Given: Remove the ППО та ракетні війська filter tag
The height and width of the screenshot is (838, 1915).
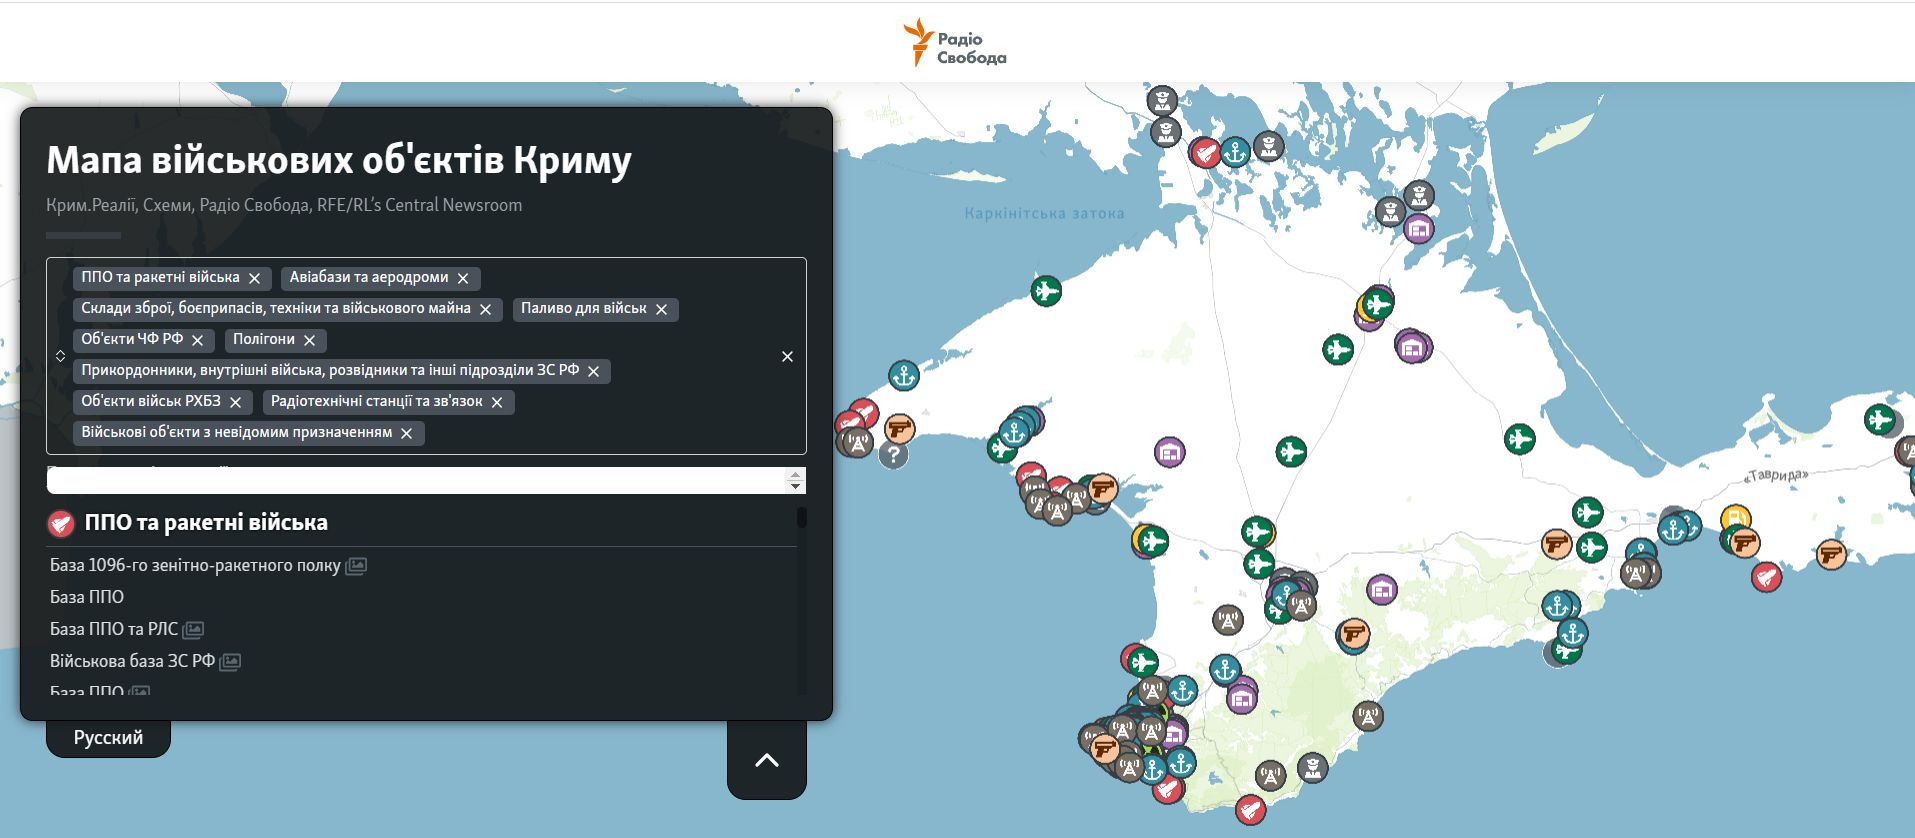Looking at the screenshot, I should (x=255, y=278).
